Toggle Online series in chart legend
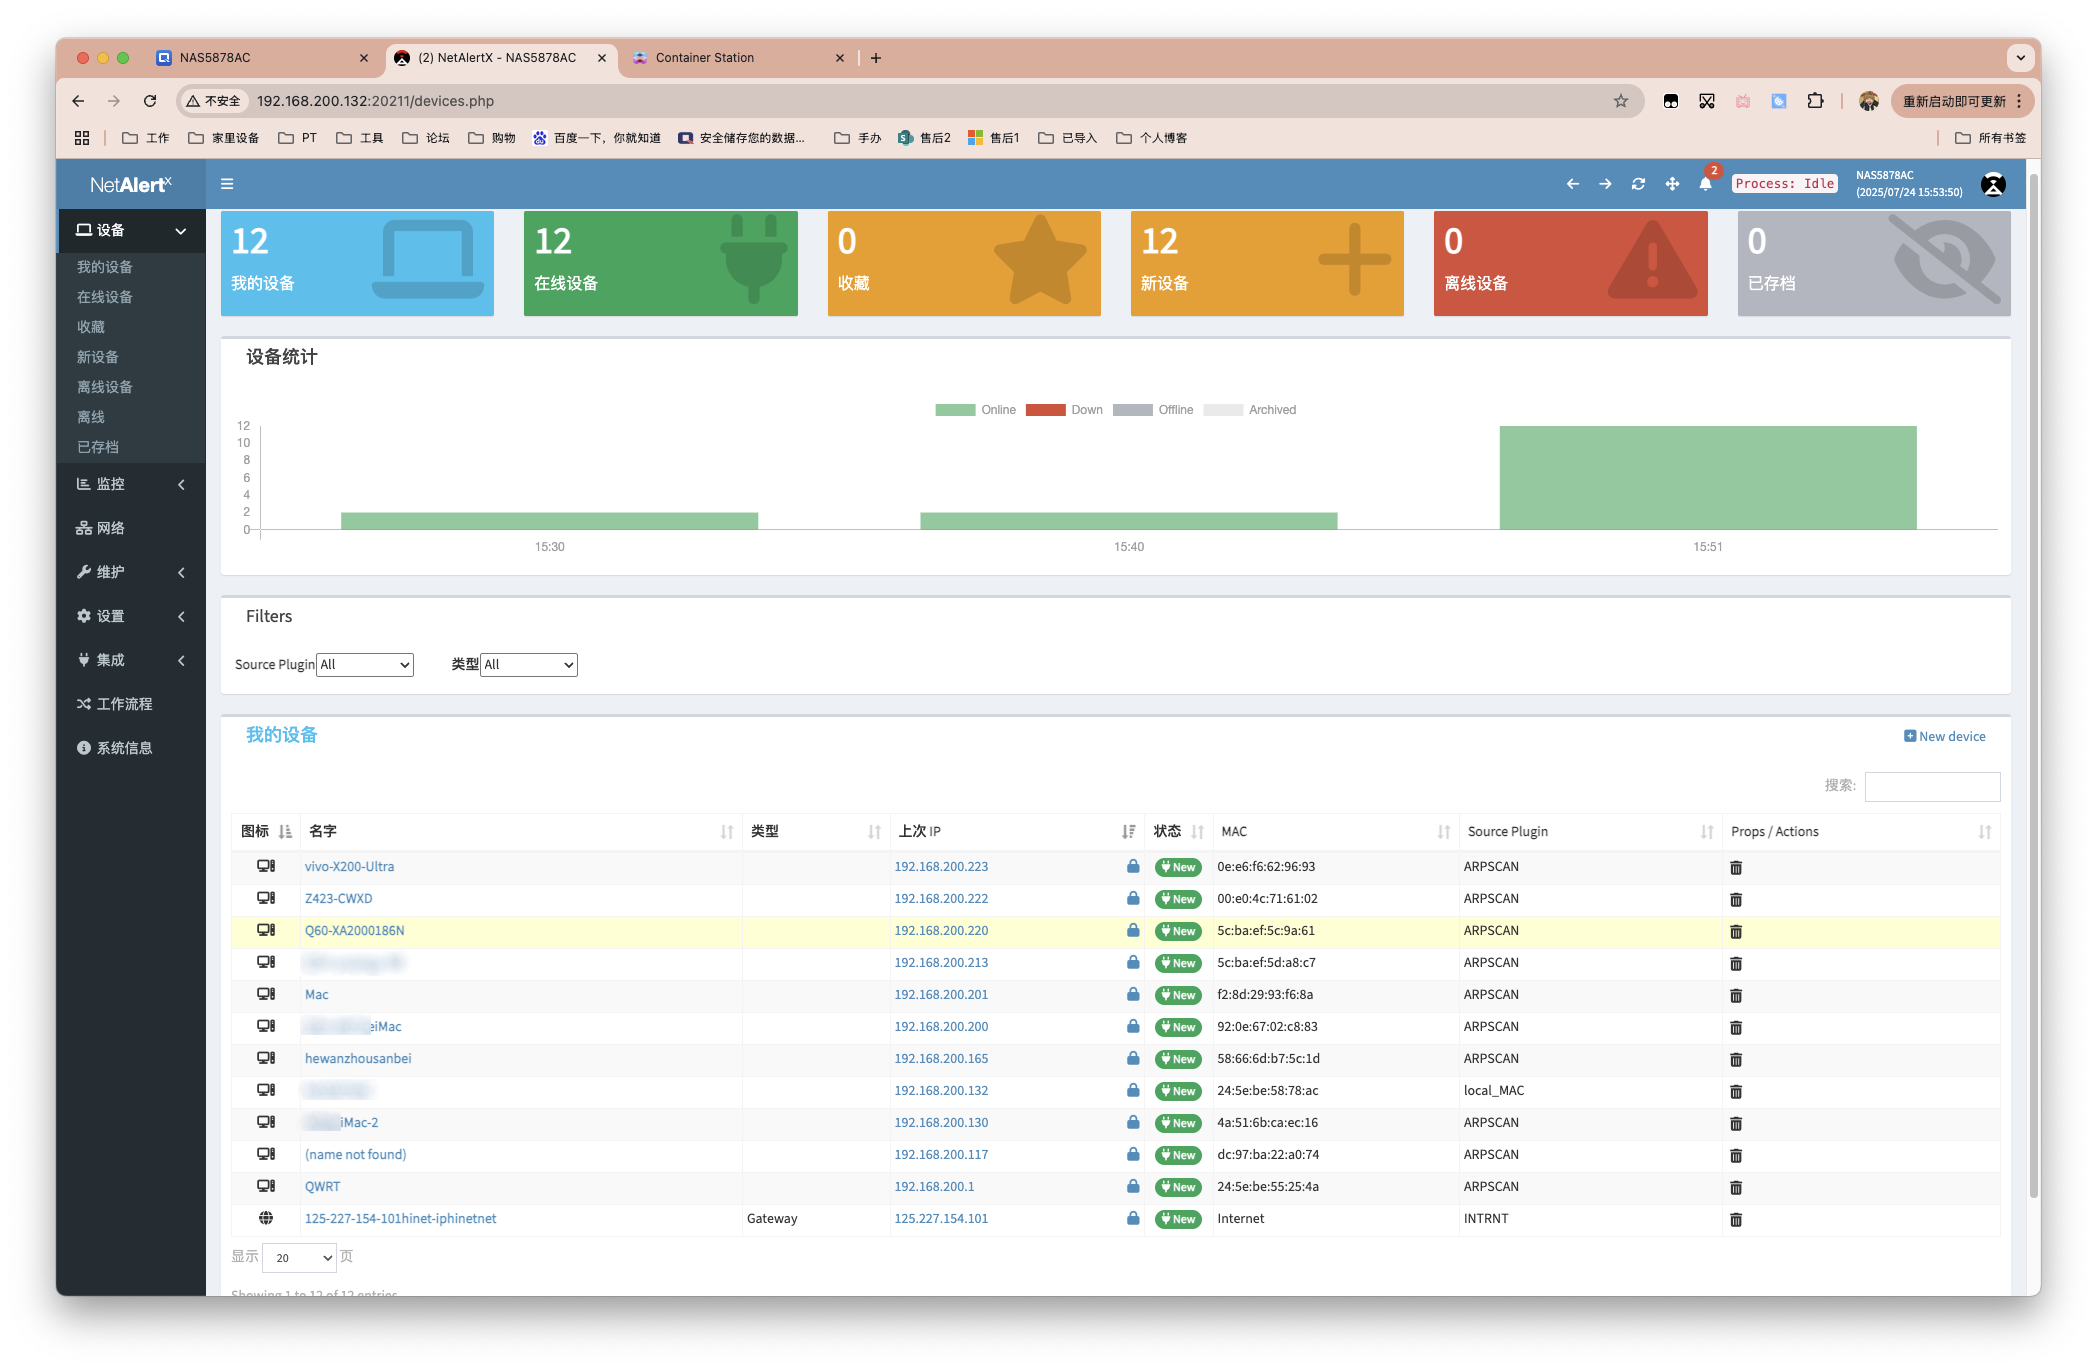Viewport: 2097px width, 1370px height. point(975,410)
